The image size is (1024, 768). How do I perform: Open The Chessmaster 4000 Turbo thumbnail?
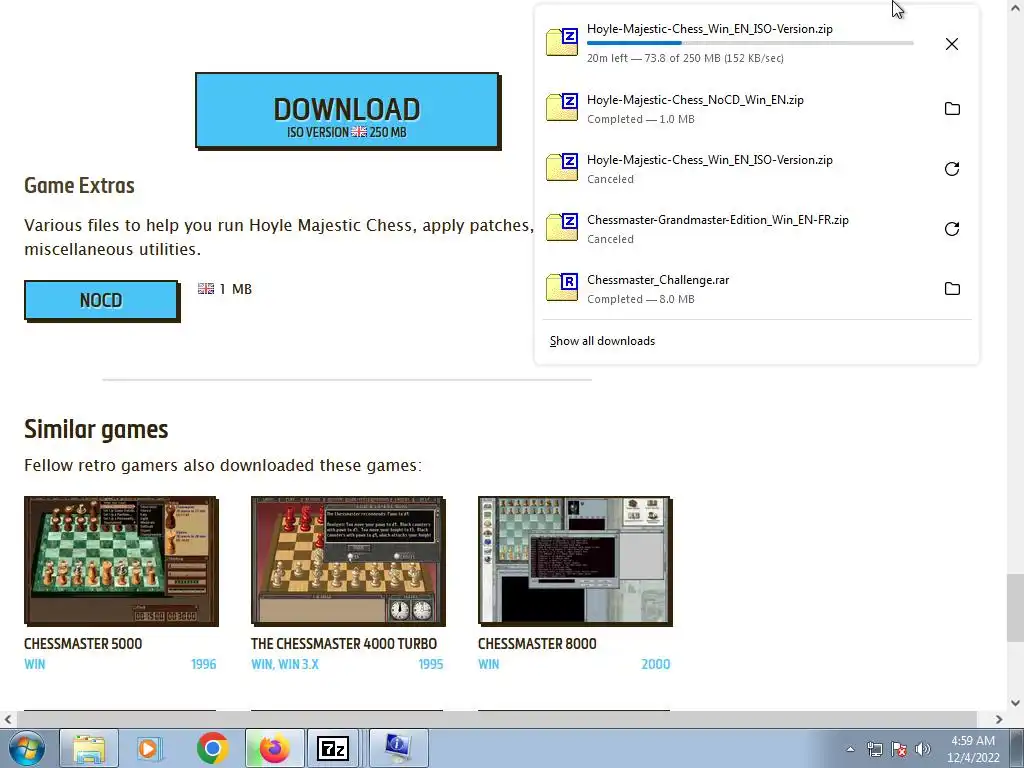[x=348, y=561]
